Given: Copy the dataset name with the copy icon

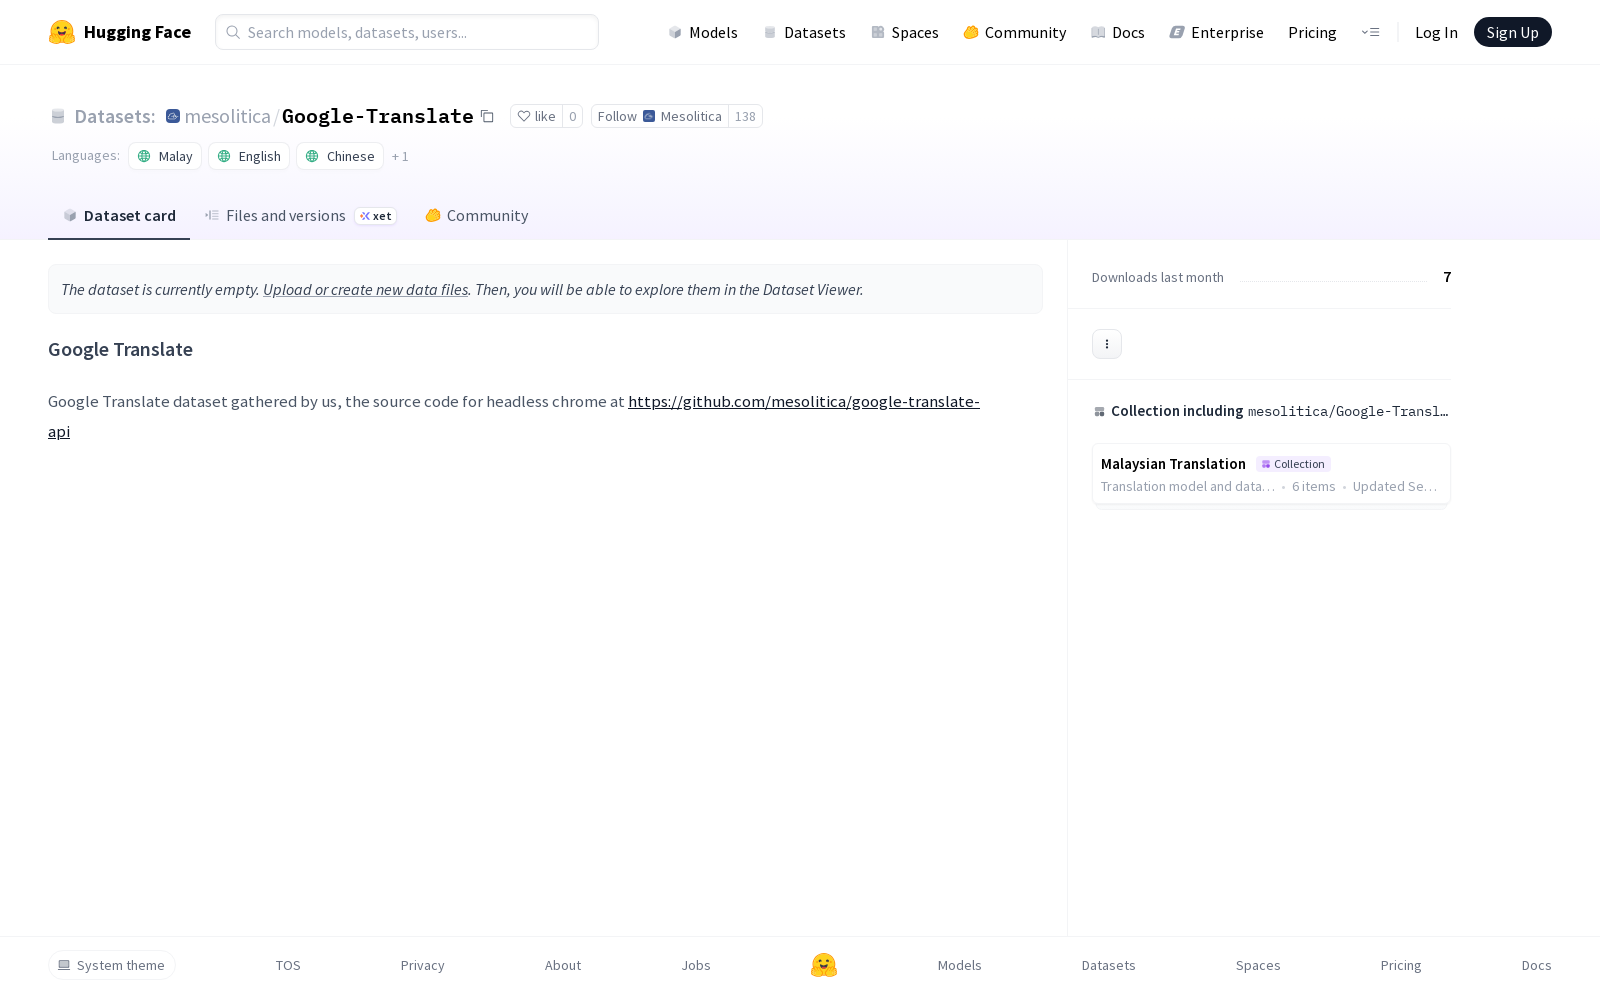Looking at the screenshot, I should (487, 116).
